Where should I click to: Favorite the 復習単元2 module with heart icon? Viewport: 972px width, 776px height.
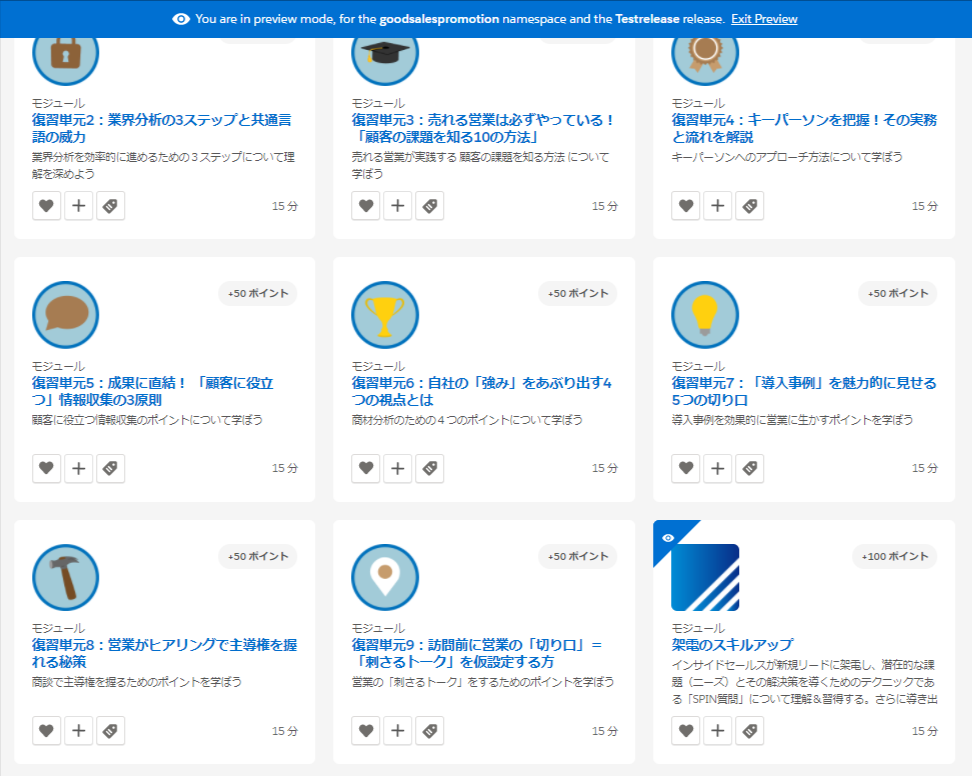click(46, 206)
